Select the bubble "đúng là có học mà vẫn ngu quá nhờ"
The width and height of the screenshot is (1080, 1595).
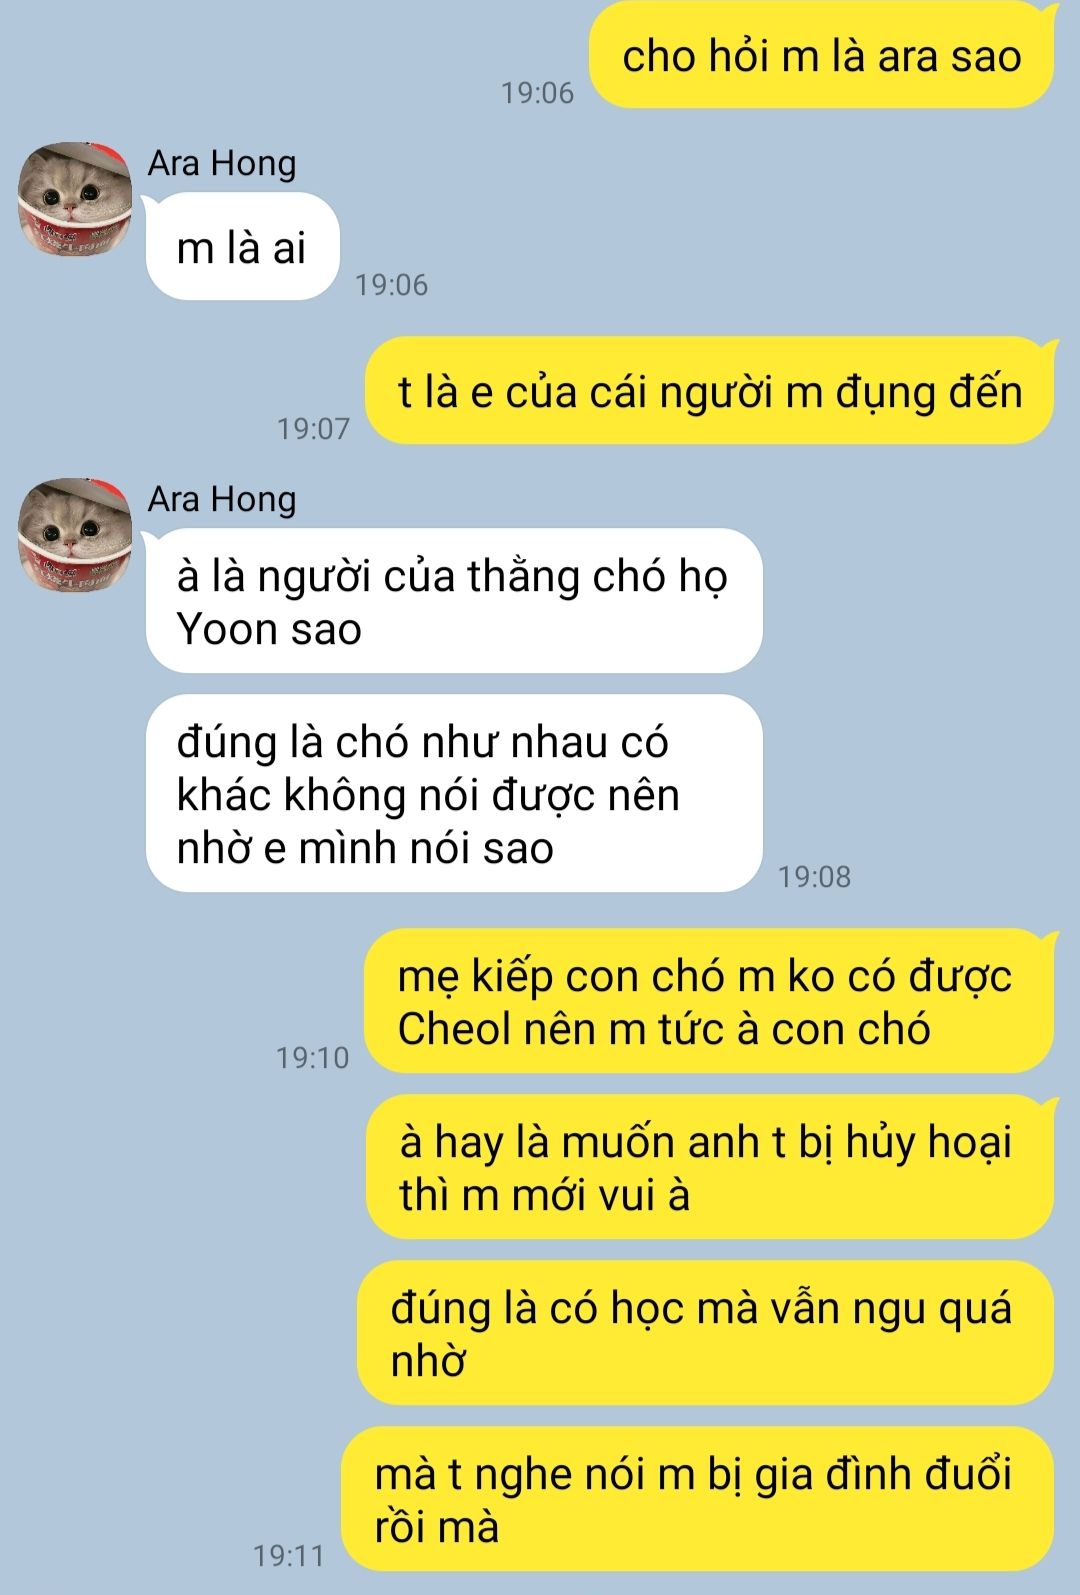pyautogui.click(x=705, y=1333)
